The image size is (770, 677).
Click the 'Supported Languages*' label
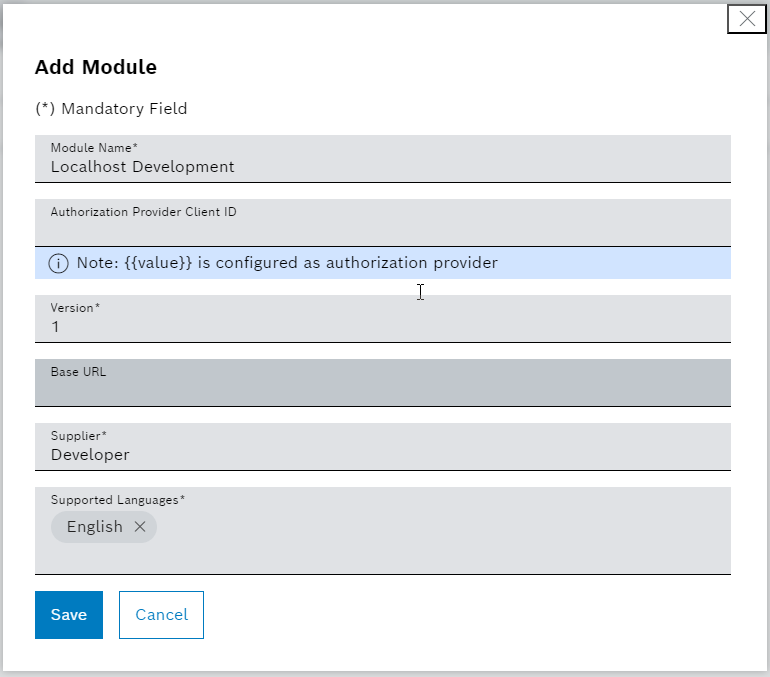[x=118, y=499]
